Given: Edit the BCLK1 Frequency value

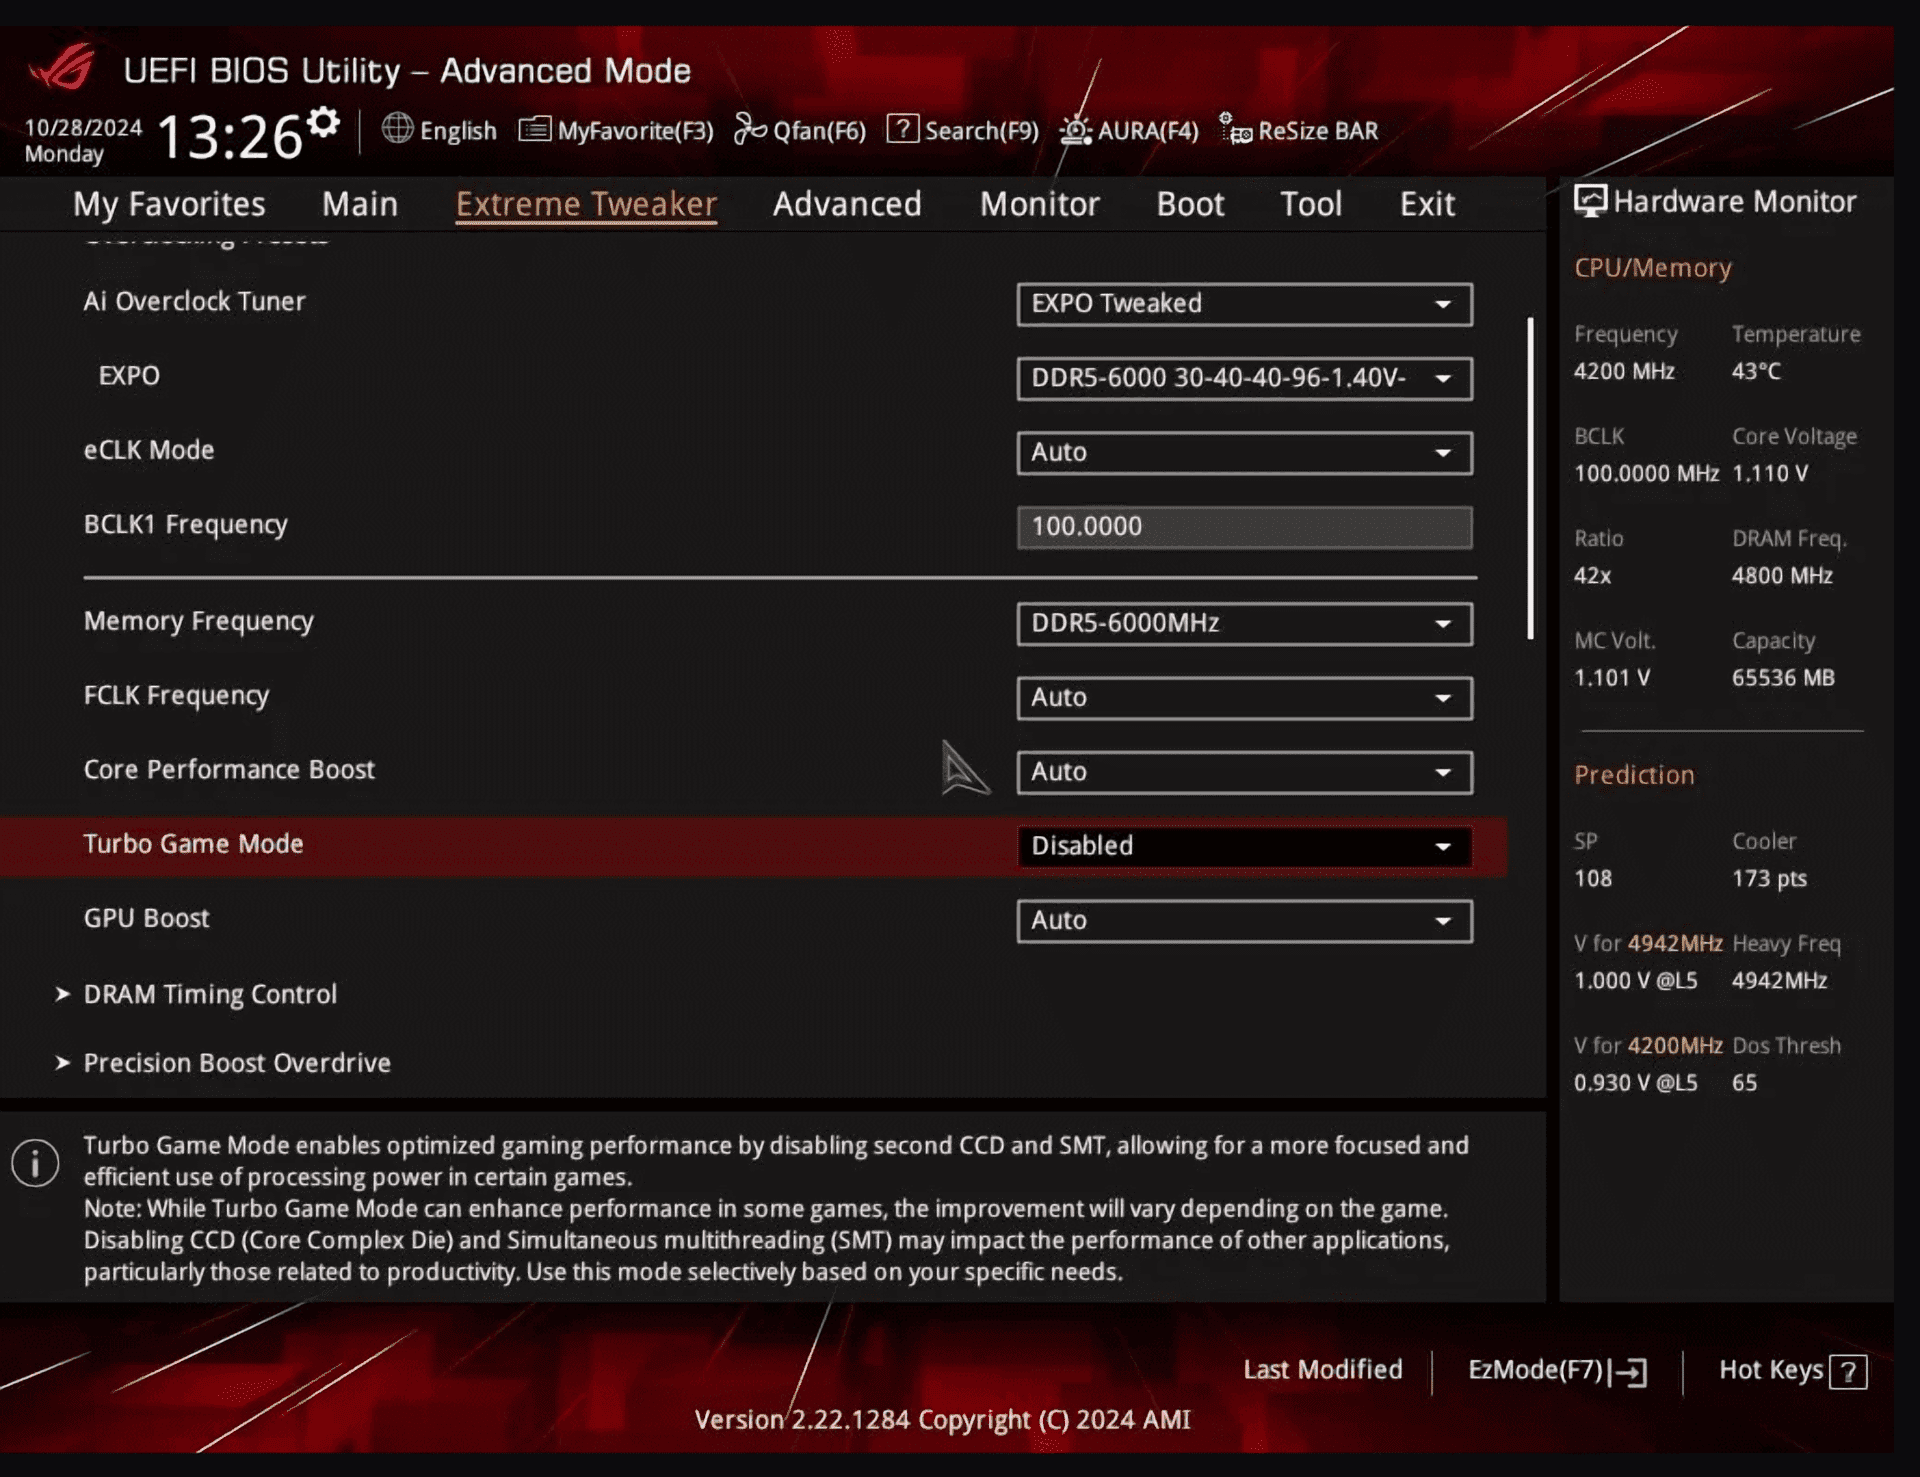Looking at the screenshot, I should 1243,527.
